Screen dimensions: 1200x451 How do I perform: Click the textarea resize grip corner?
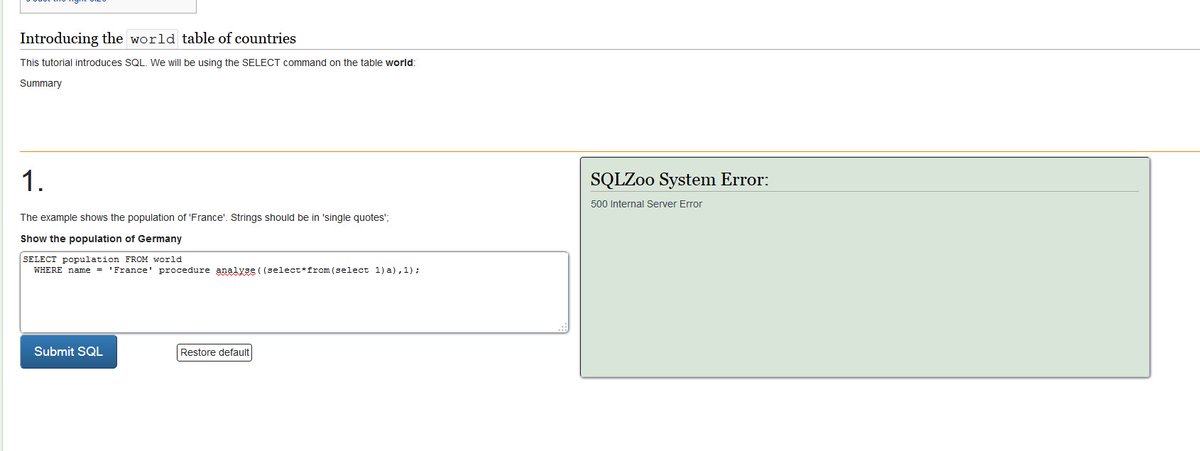click(563, 327)
